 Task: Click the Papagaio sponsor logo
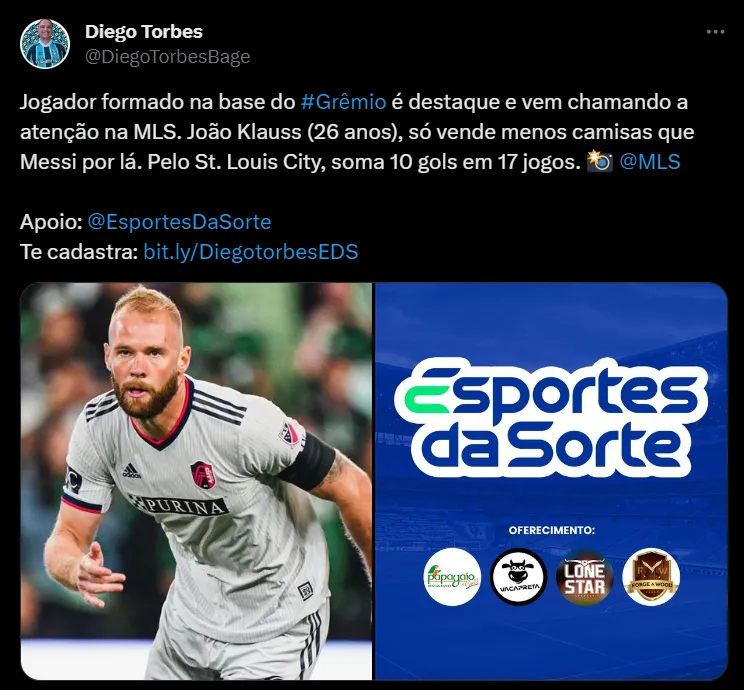(x=452, y=577)
